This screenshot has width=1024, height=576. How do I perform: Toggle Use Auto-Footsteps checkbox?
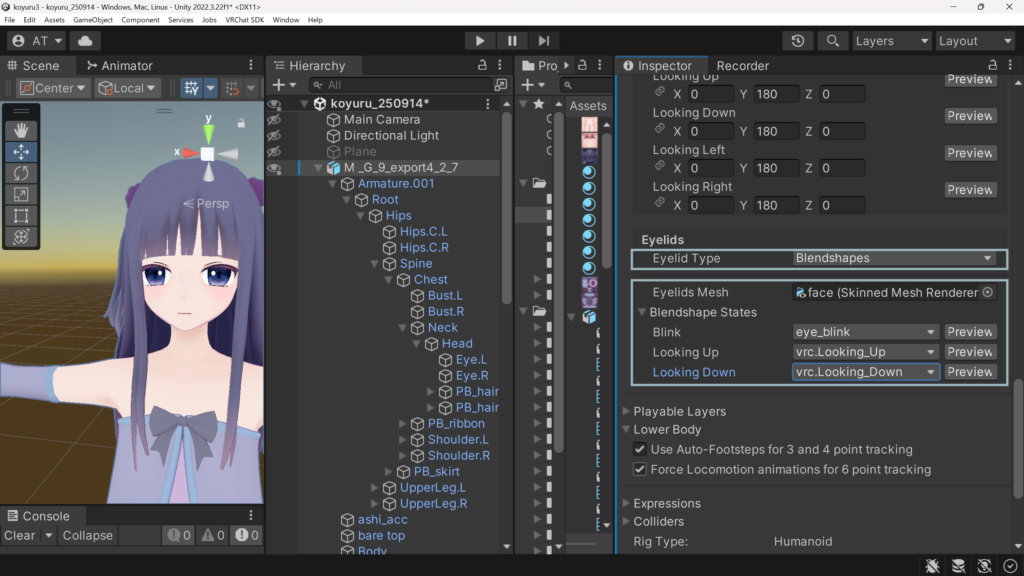click(640, 450)
